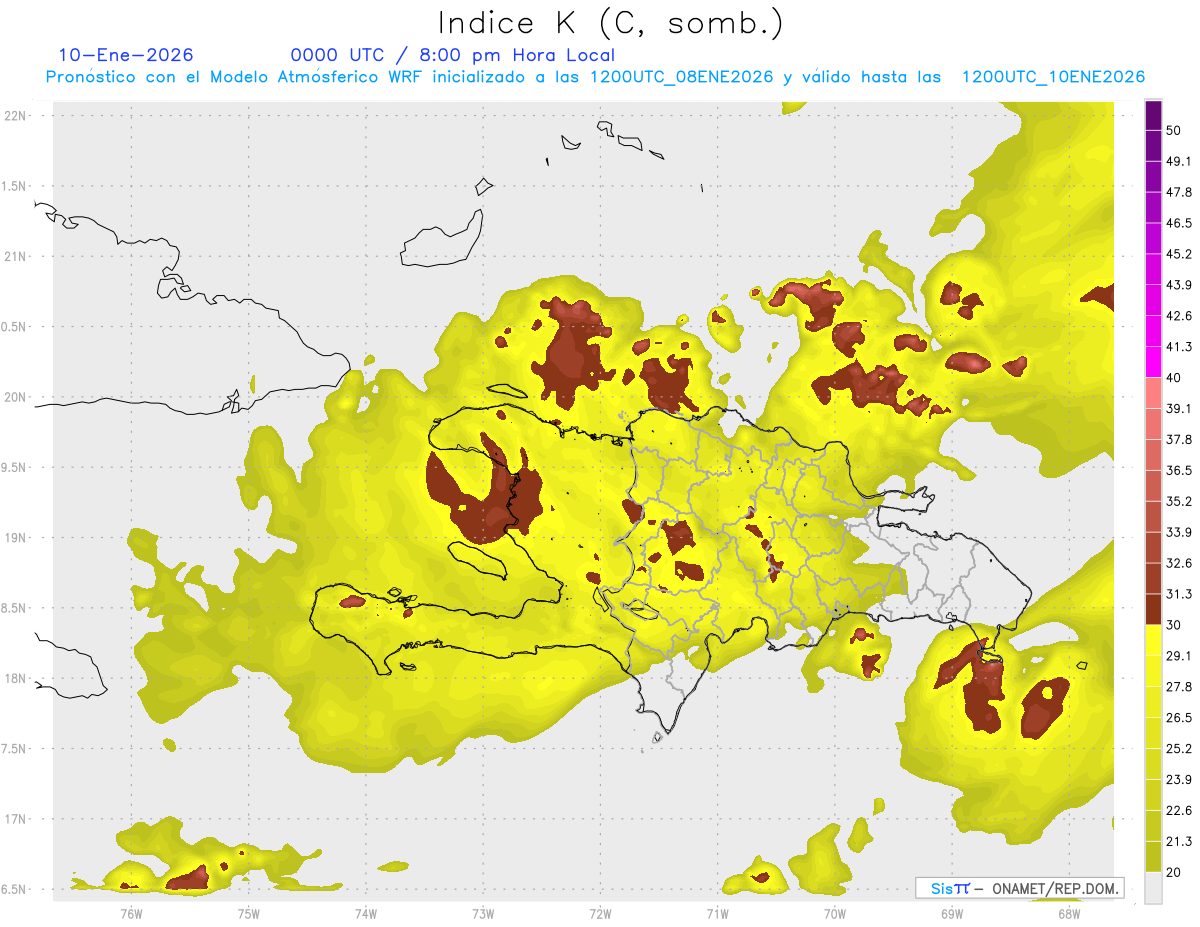Click the colorbar value "40"
Screen dimensions: 1200x927
[1174, 378]
